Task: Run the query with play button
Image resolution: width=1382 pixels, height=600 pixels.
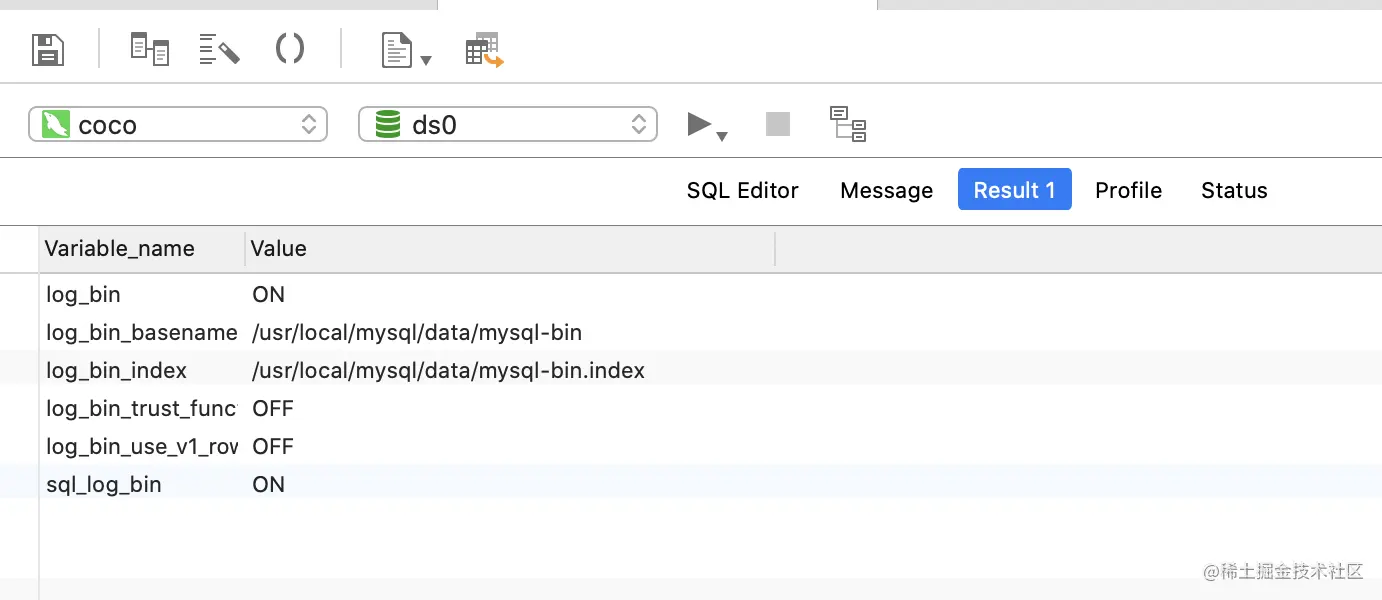Action: point(699,124)
